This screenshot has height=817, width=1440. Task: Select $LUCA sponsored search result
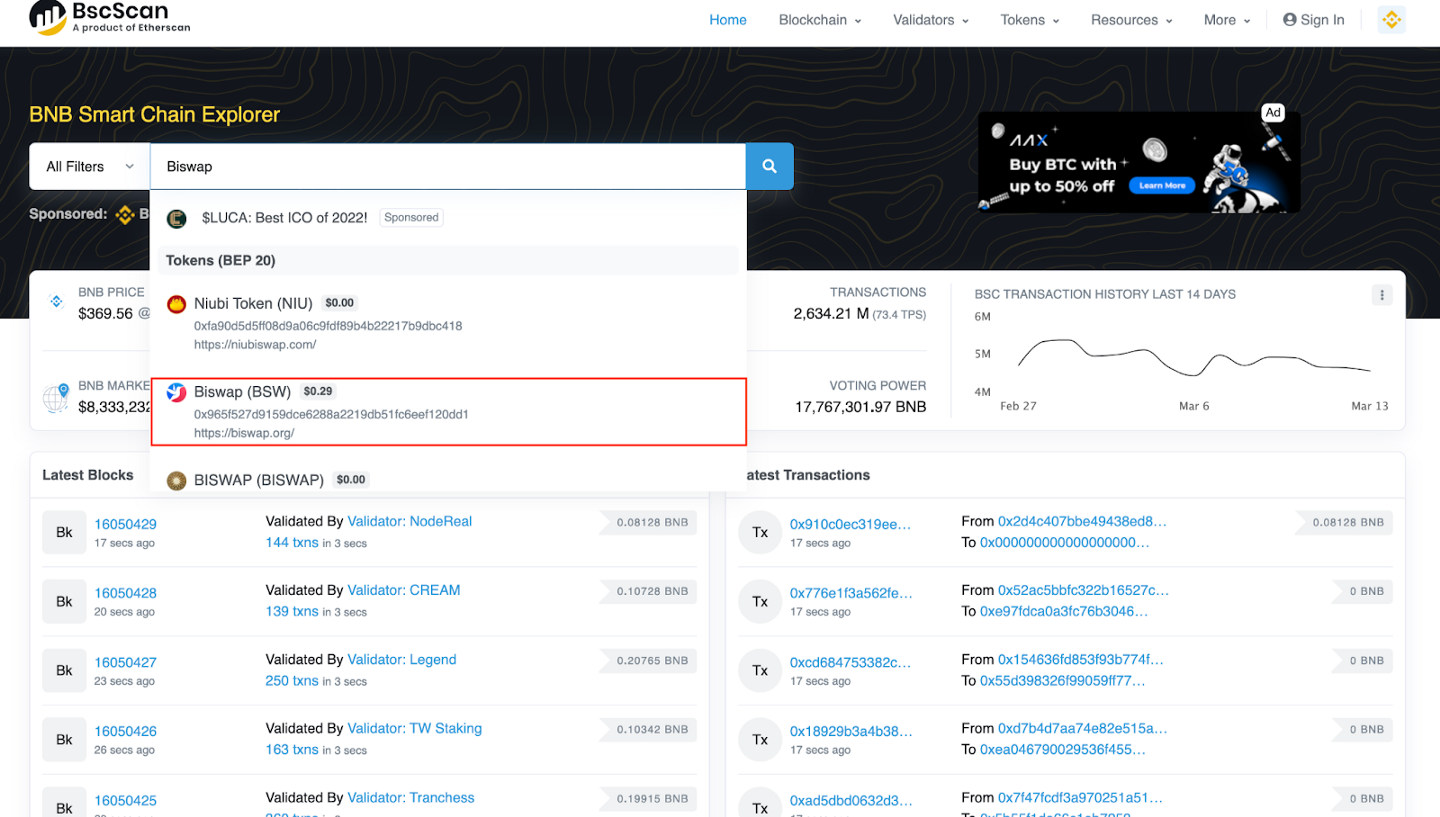click(449, 217)
